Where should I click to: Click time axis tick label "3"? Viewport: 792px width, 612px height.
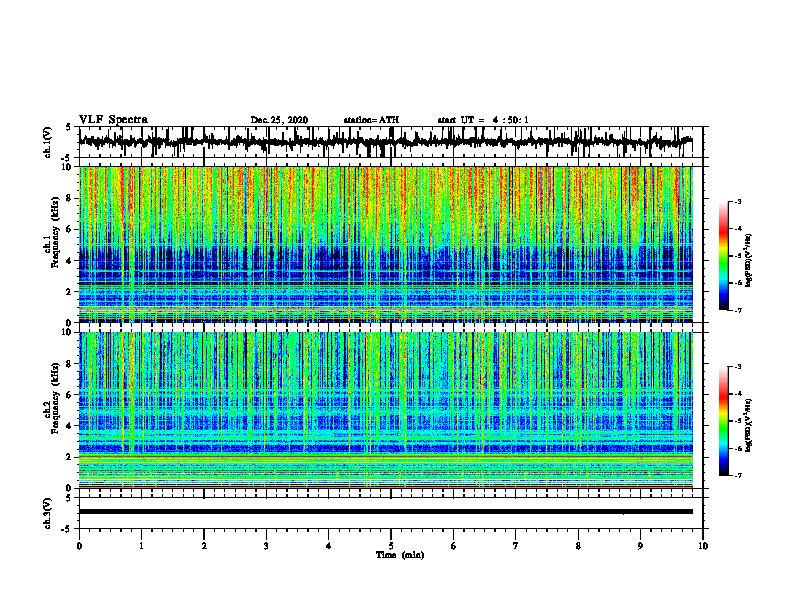(x=266, y=546)
